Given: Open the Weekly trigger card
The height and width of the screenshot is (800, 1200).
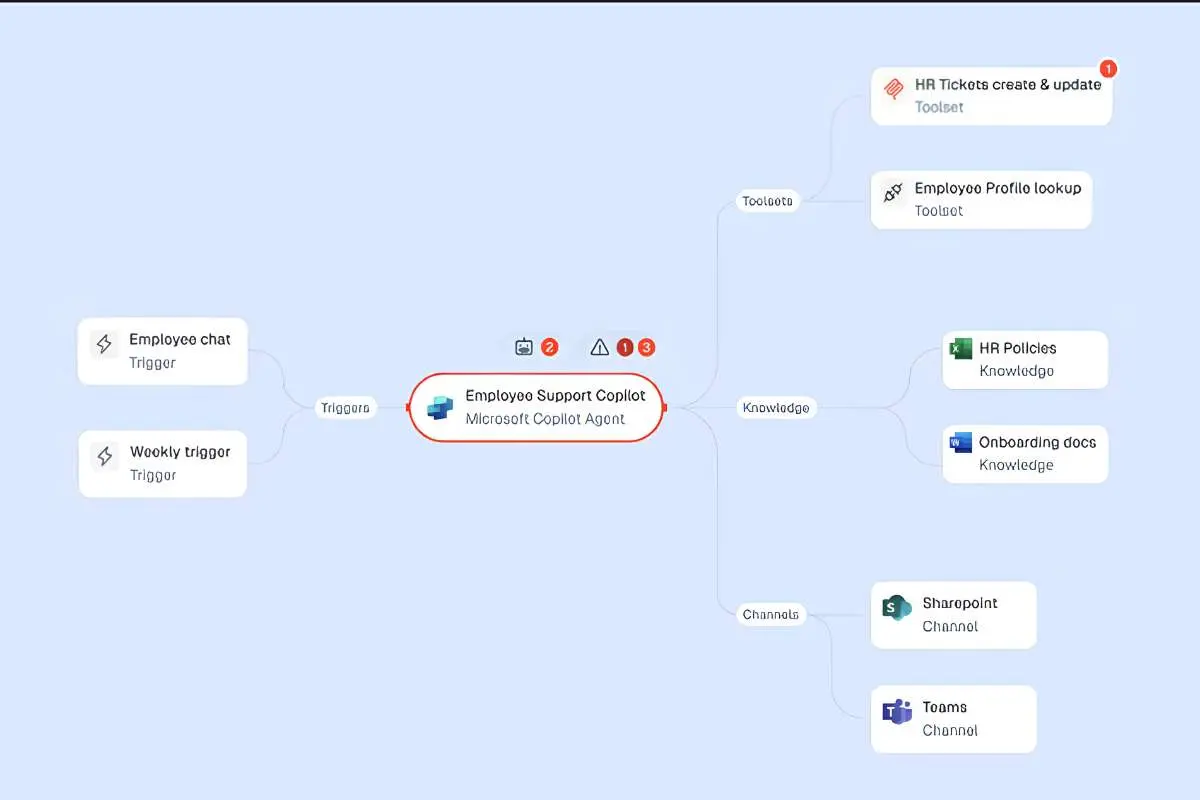Looking at the screenshot, I should 163,463.
